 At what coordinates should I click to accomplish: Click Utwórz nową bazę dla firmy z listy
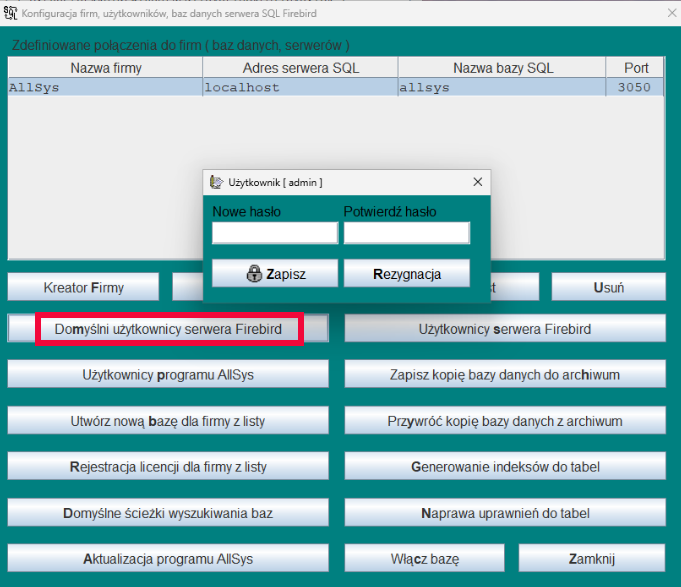click(168, 420)
